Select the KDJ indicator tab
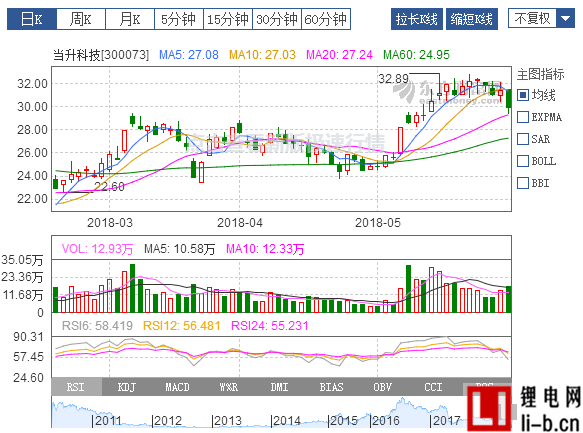The width and height of the screenshot is (583, 433). point(127,387)
